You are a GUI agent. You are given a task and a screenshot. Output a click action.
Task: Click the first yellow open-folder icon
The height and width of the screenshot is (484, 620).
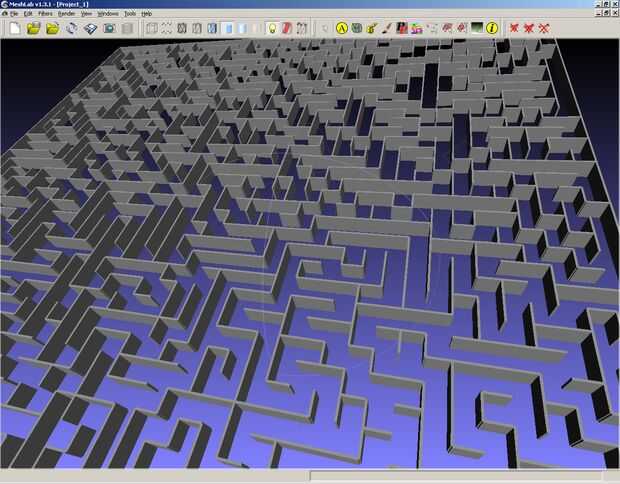pos(34,28)
